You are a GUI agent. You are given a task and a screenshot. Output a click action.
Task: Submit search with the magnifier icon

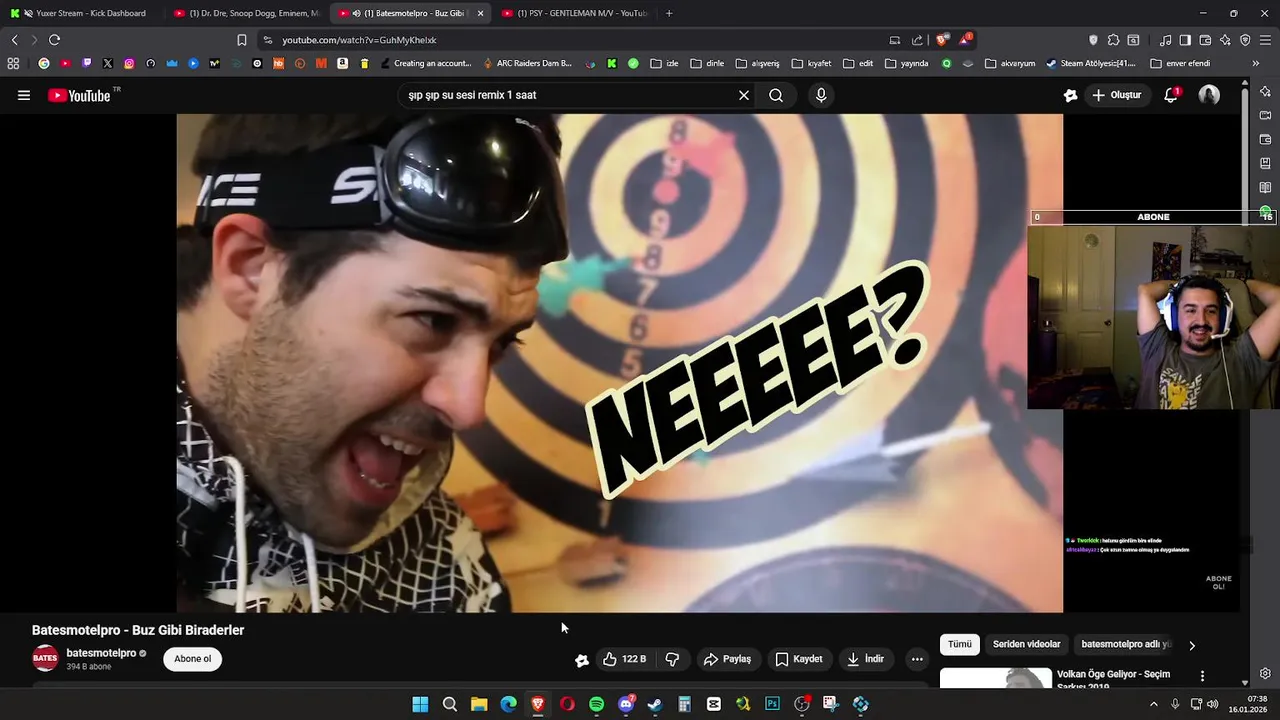click(776, 96)
